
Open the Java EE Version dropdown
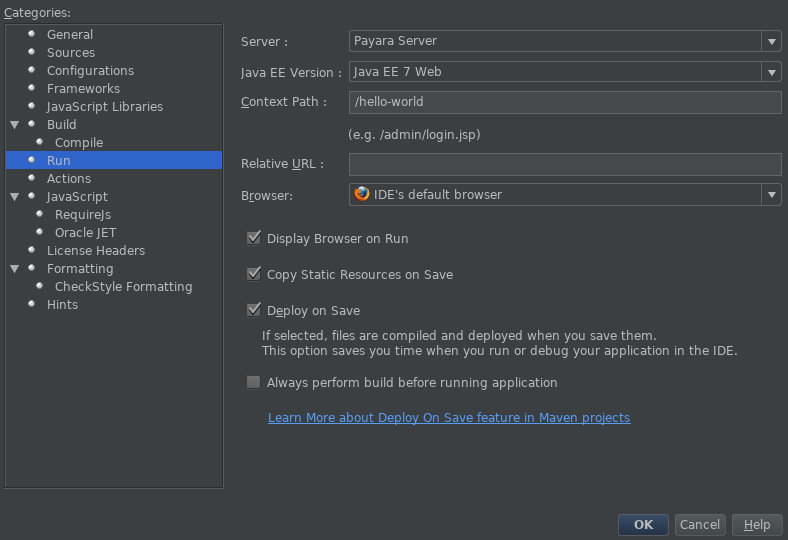770,72
